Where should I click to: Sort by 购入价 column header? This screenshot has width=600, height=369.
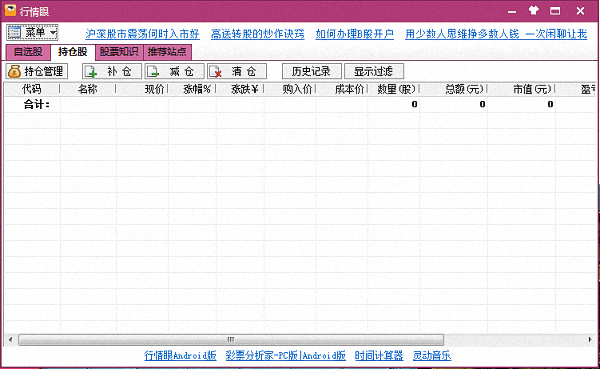tap(290, 89)
